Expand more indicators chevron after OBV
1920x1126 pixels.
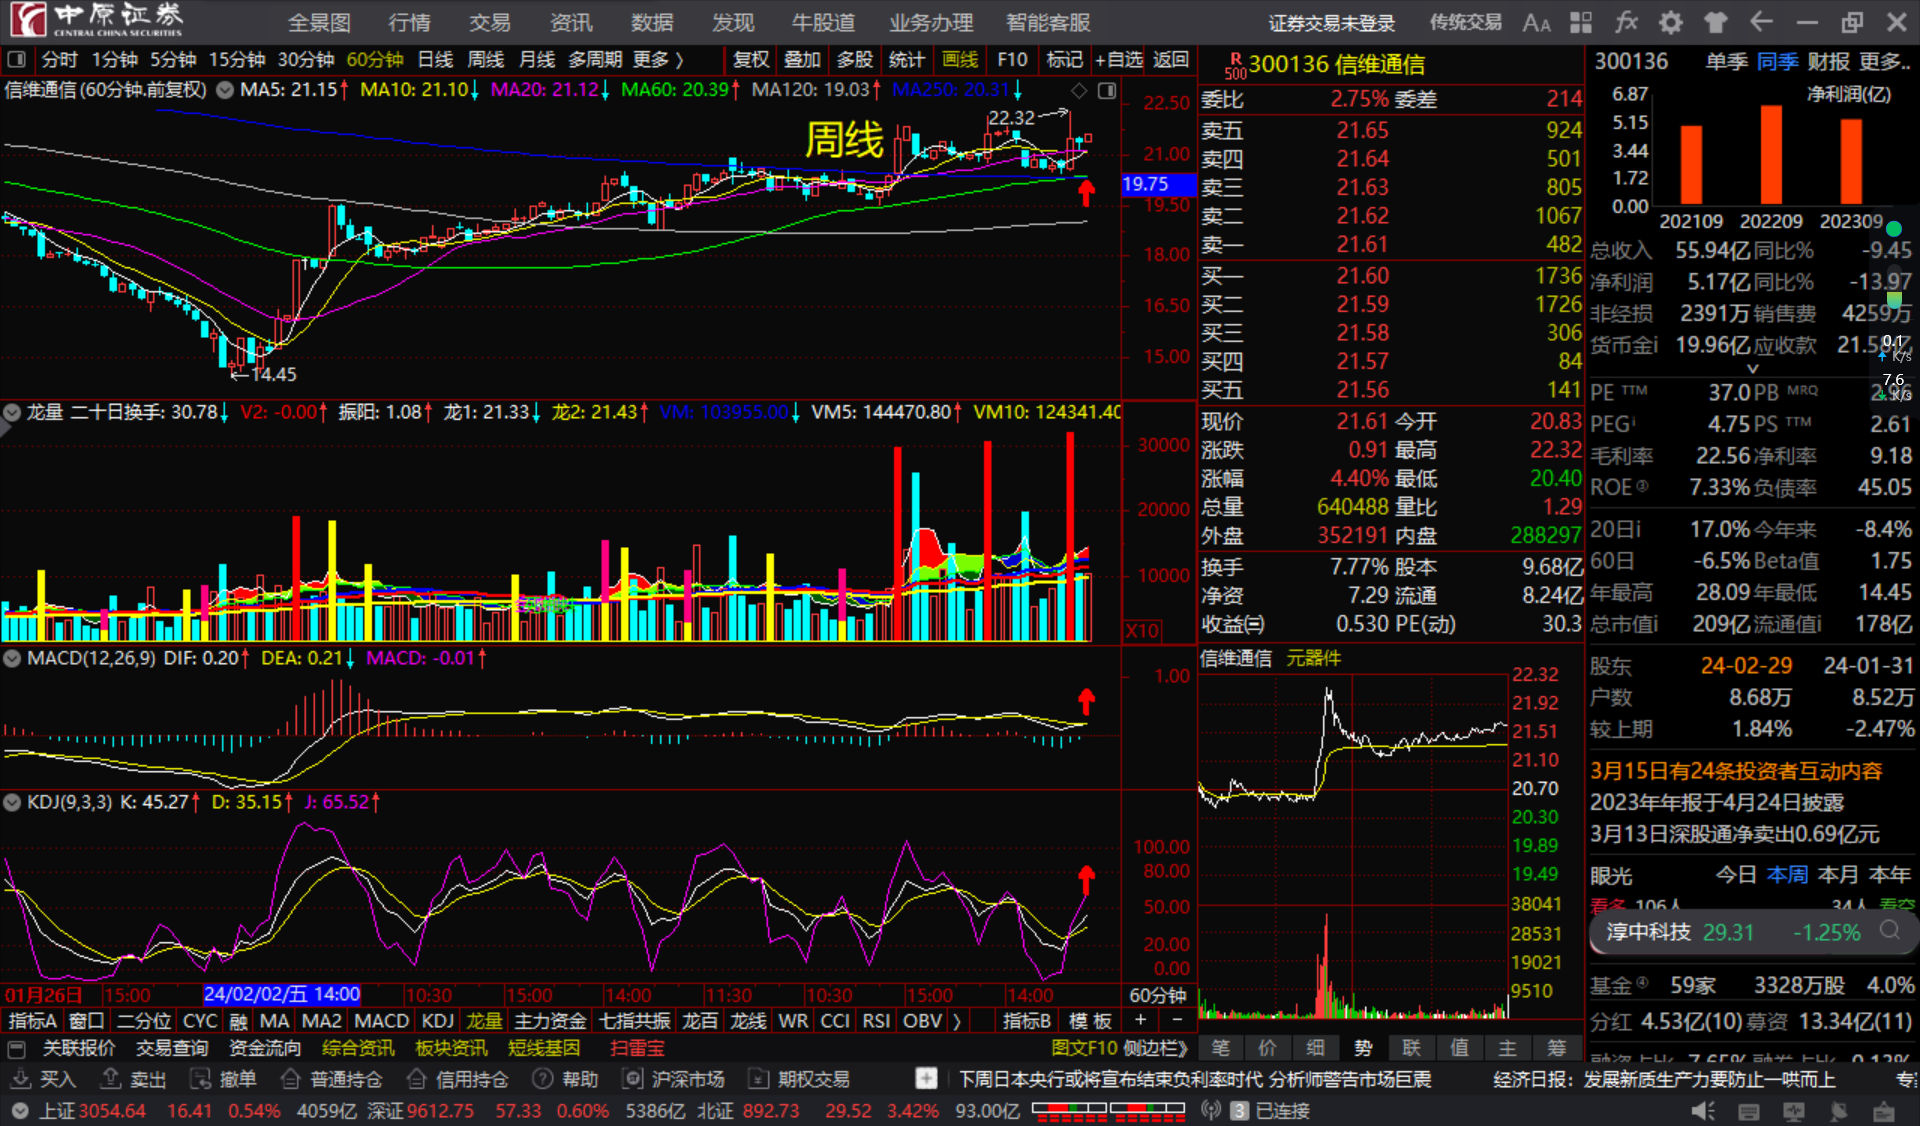(x=957, y=1021)
